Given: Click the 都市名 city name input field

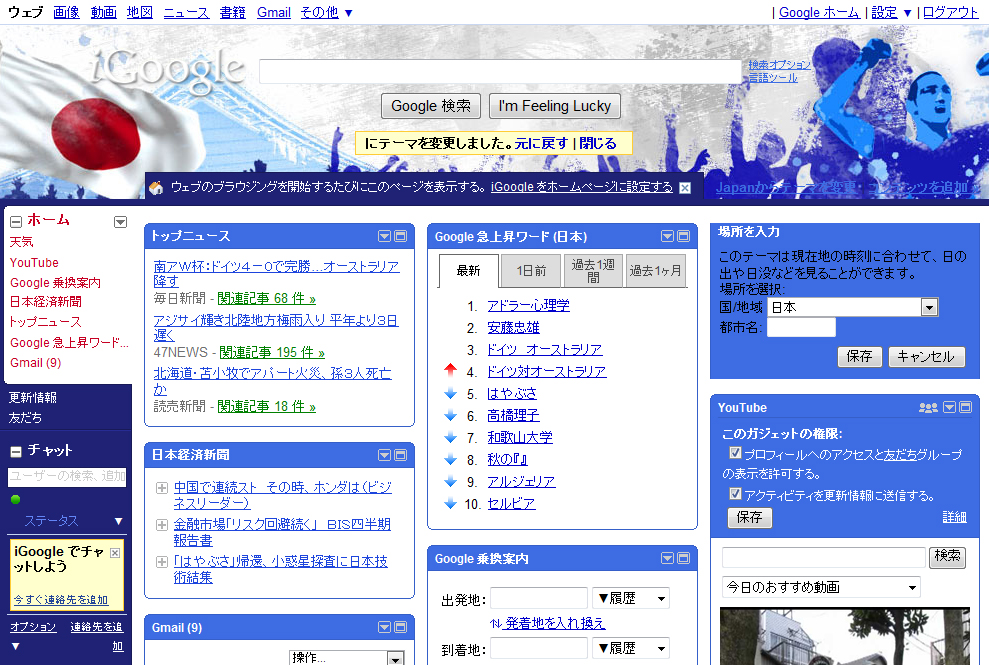Looking at the screenshot, I should 800,328.
